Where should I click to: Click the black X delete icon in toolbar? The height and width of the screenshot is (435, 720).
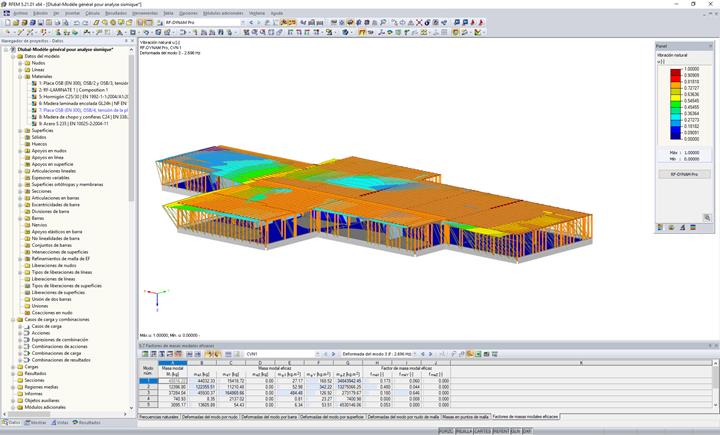(419, 23)
